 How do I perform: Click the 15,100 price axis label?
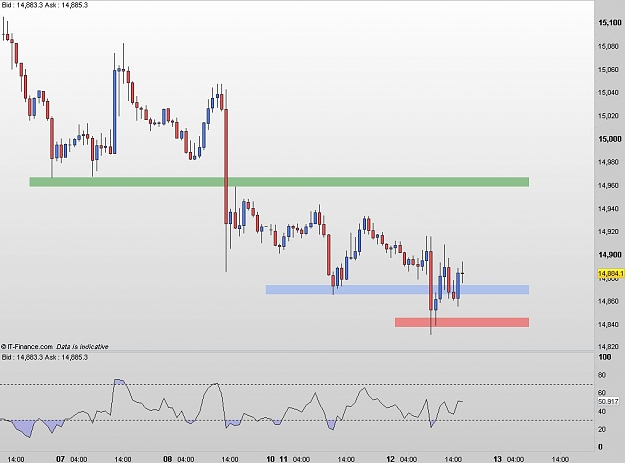(610, 23)
